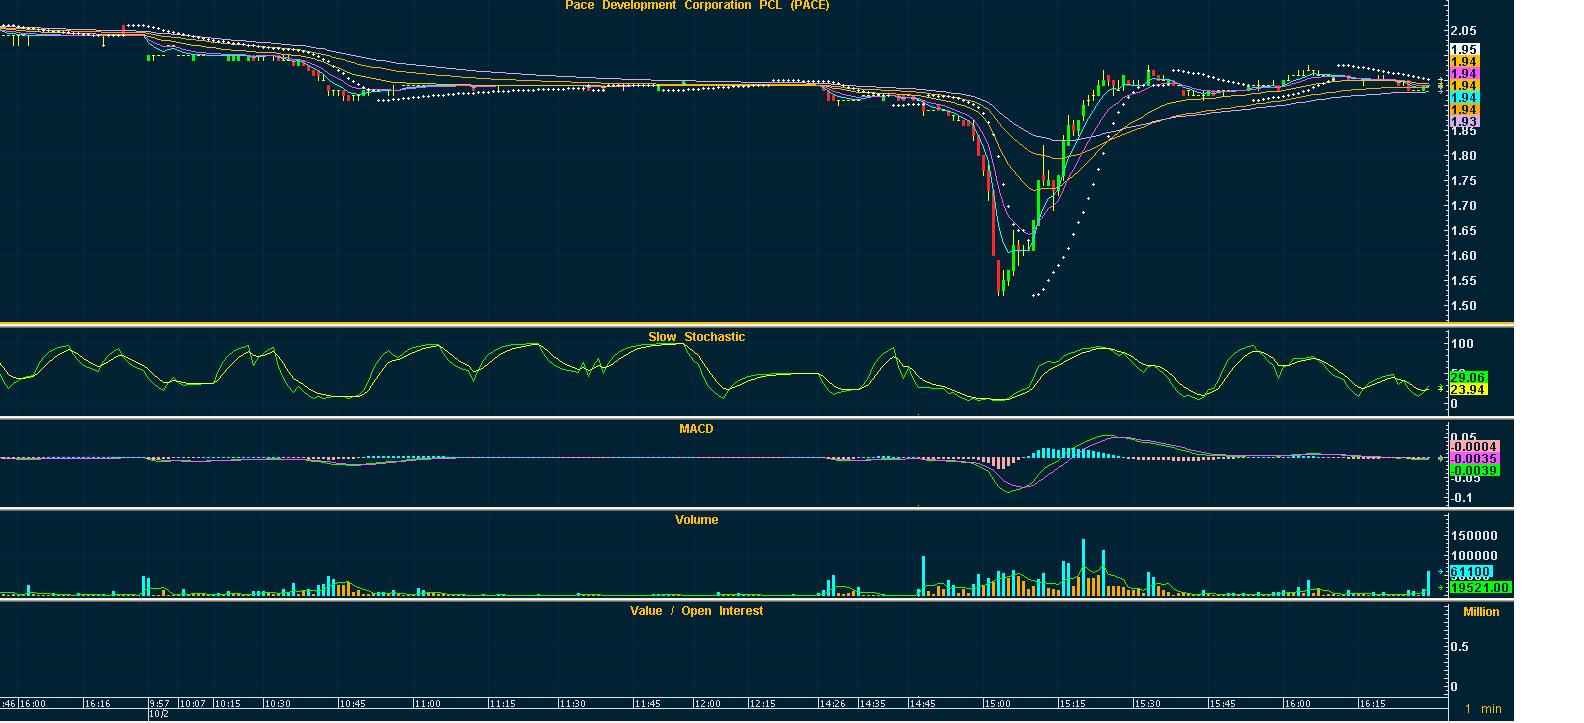Click the cyan 1.94 price label
This screenshot has width=1584, height=723.
click(x=1463, y=98)
